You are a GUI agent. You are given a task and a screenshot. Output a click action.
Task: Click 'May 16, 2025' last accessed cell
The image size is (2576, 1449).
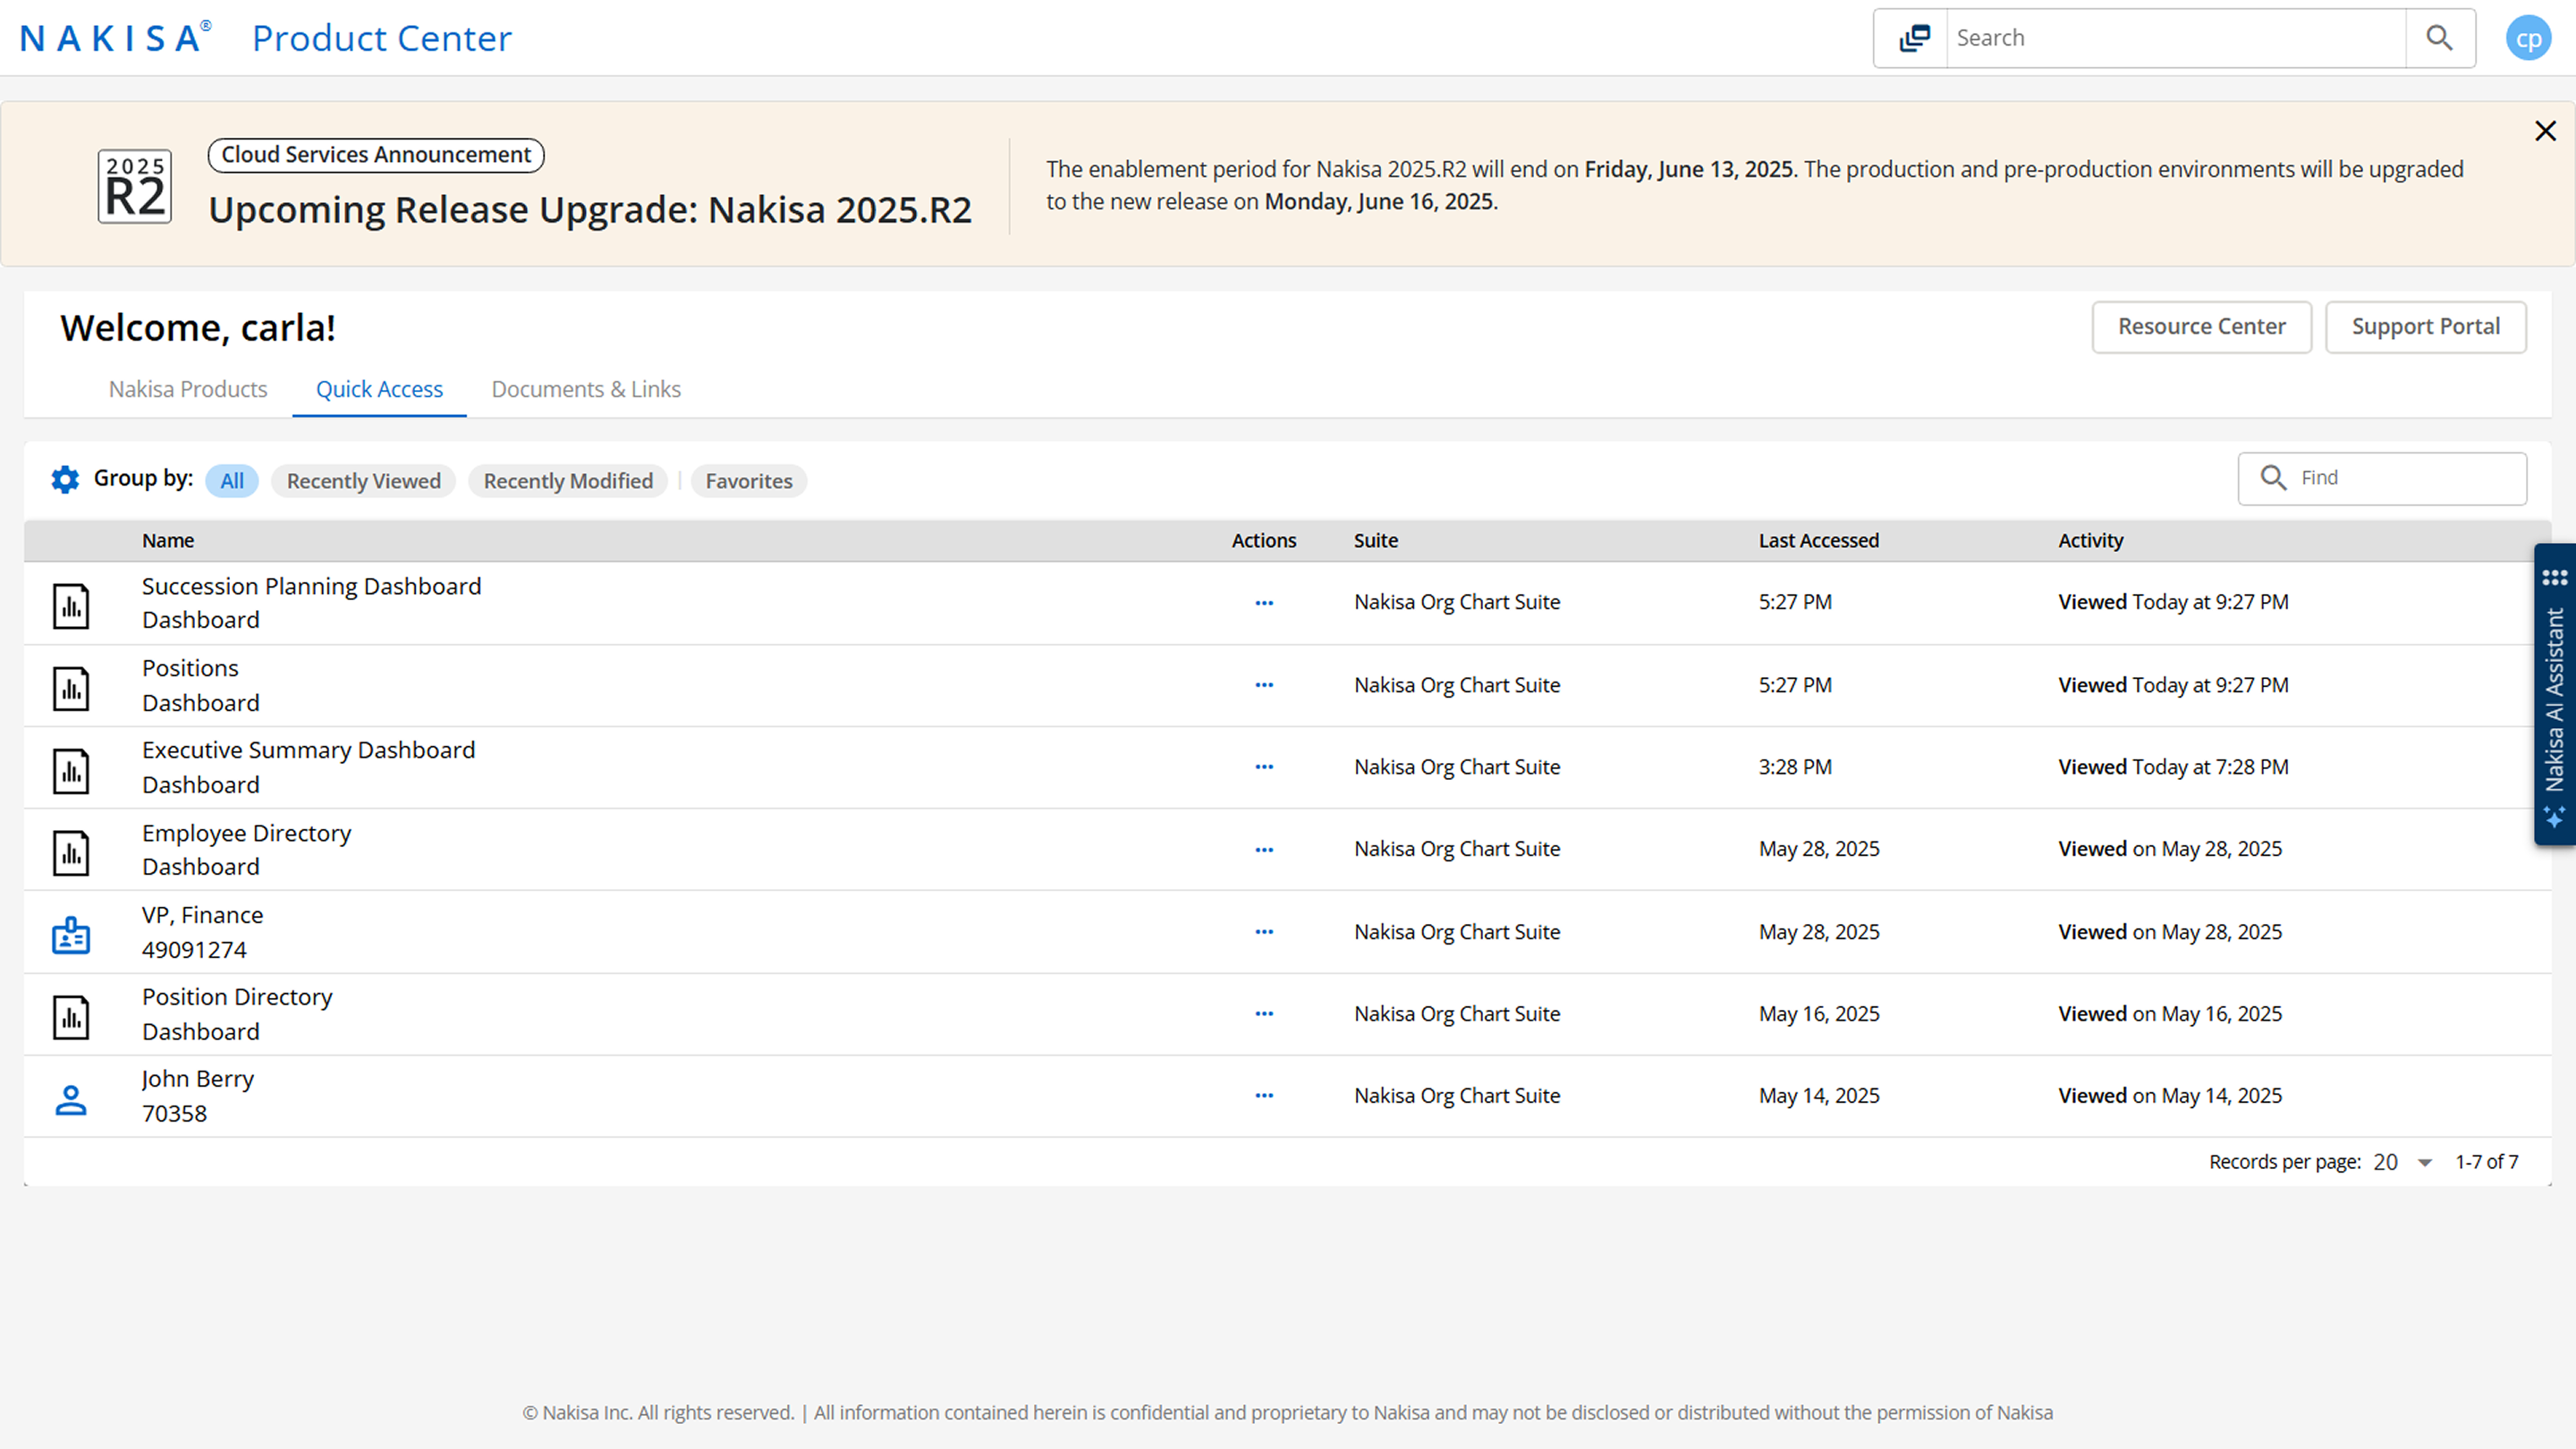[x=1819, y=1014]
